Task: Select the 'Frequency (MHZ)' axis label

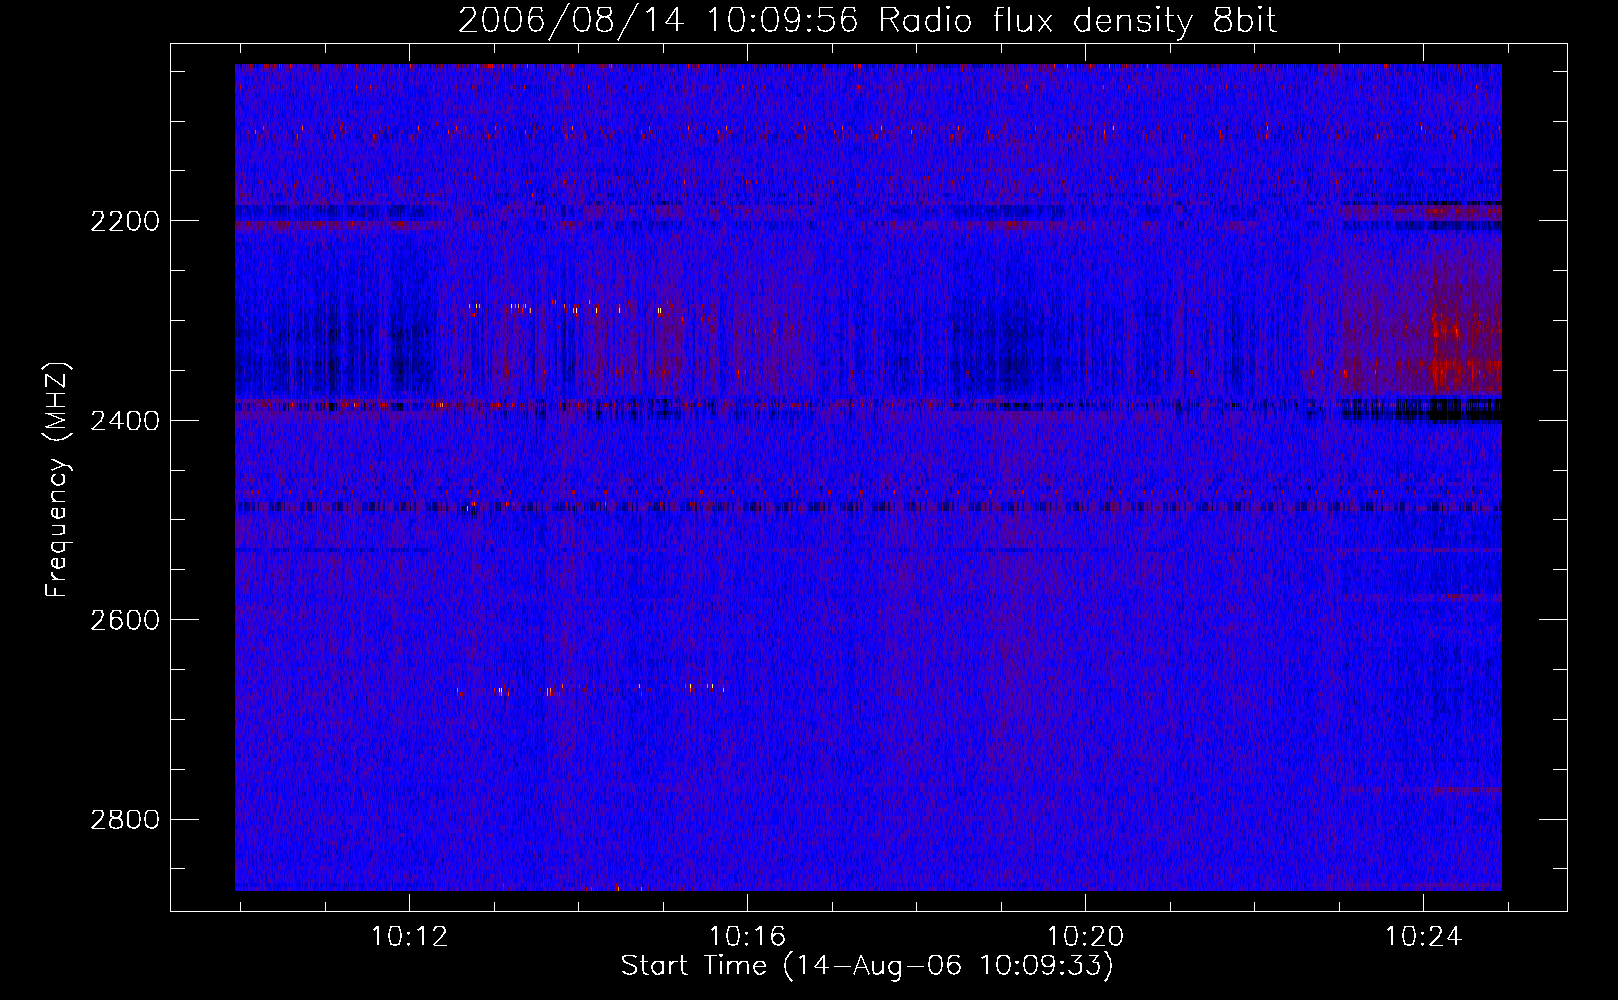Action: click(57, 480)
